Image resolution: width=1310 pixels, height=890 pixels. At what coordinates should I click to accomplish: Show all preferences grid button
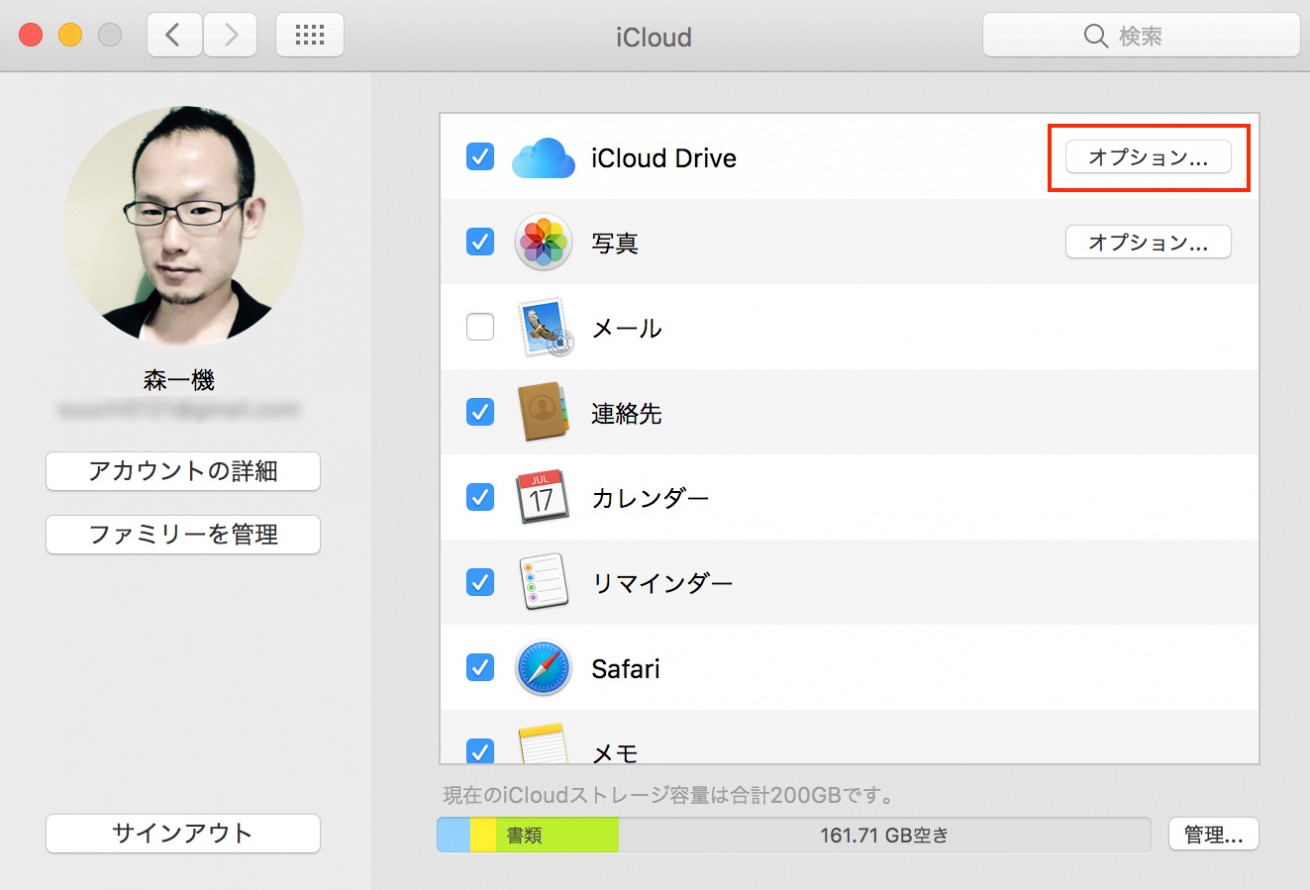point(309,36)
